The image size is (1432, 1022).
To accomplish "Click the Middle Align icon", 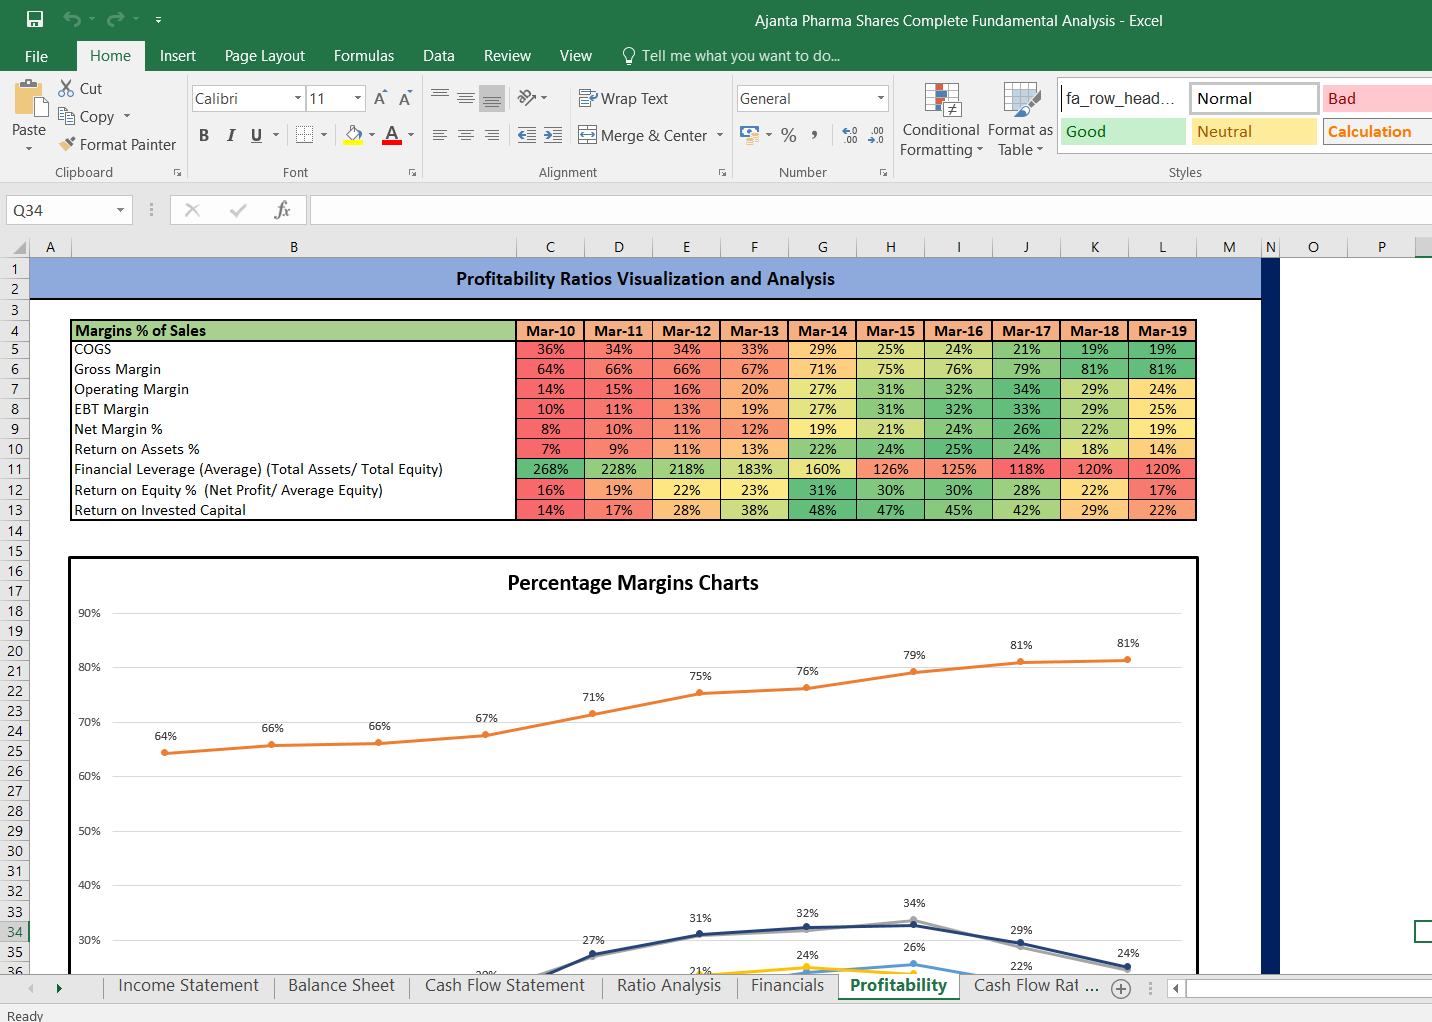I will [x=466, y=98].
